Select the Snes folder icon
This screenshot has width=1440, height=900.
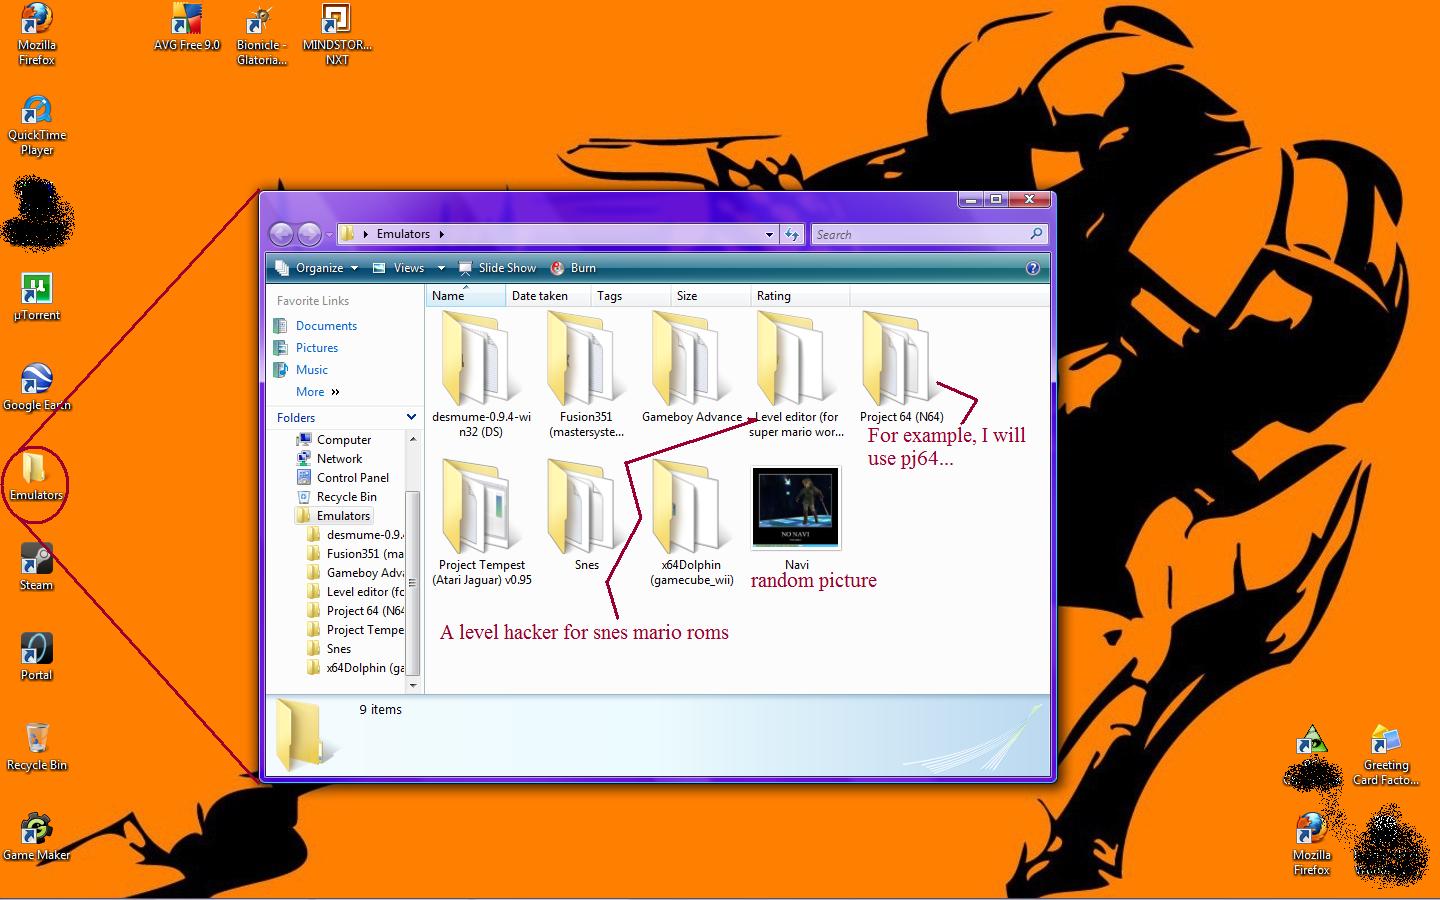point(586,515)
